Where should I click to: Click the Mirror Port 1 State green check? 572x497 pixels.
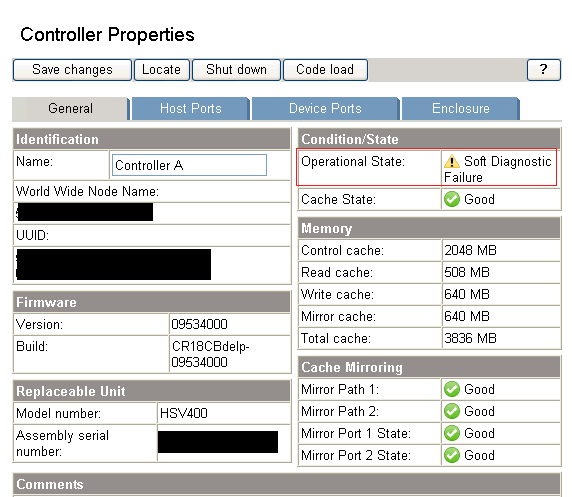(x=452, y=433)
